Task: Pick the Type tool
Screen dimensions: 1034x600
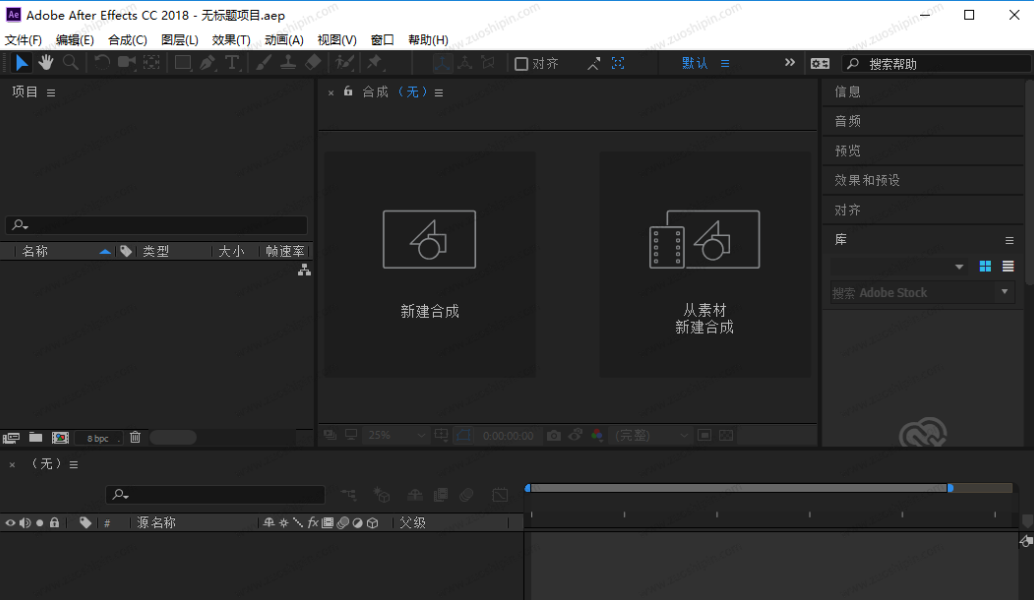Action: (233, 62)
